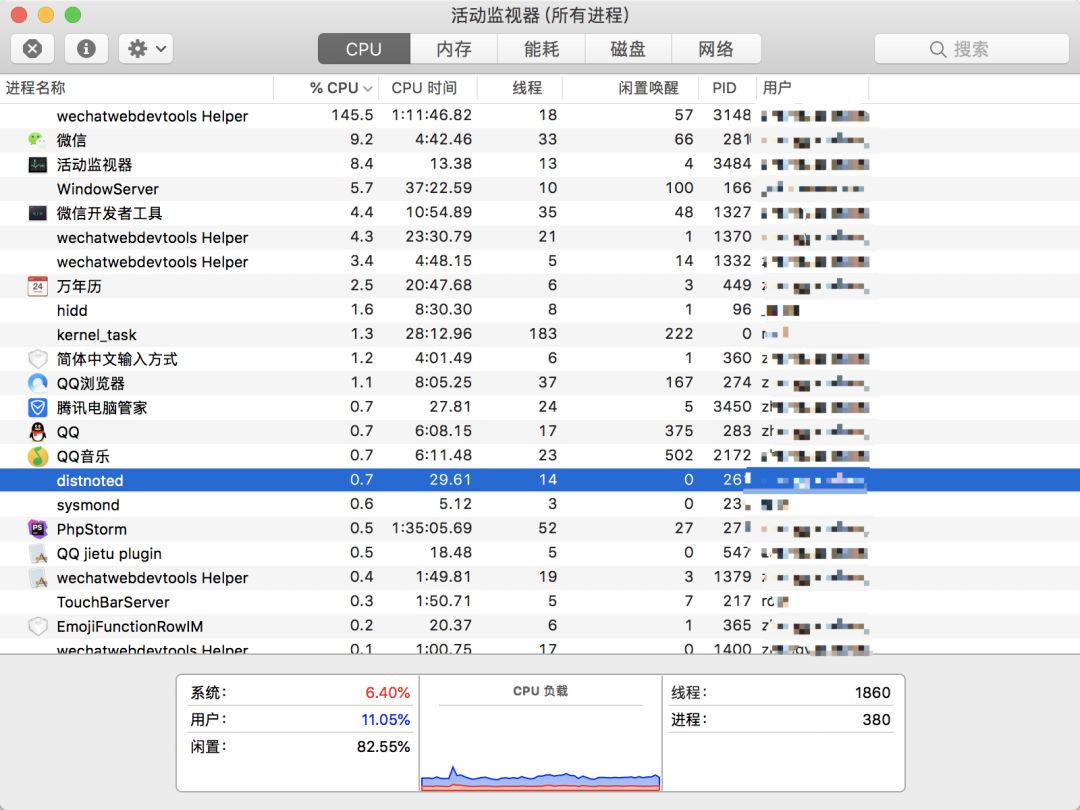Select the 腾讯电脑管家 process name
The image size is (1080, 810).
(x=102, y=408)
